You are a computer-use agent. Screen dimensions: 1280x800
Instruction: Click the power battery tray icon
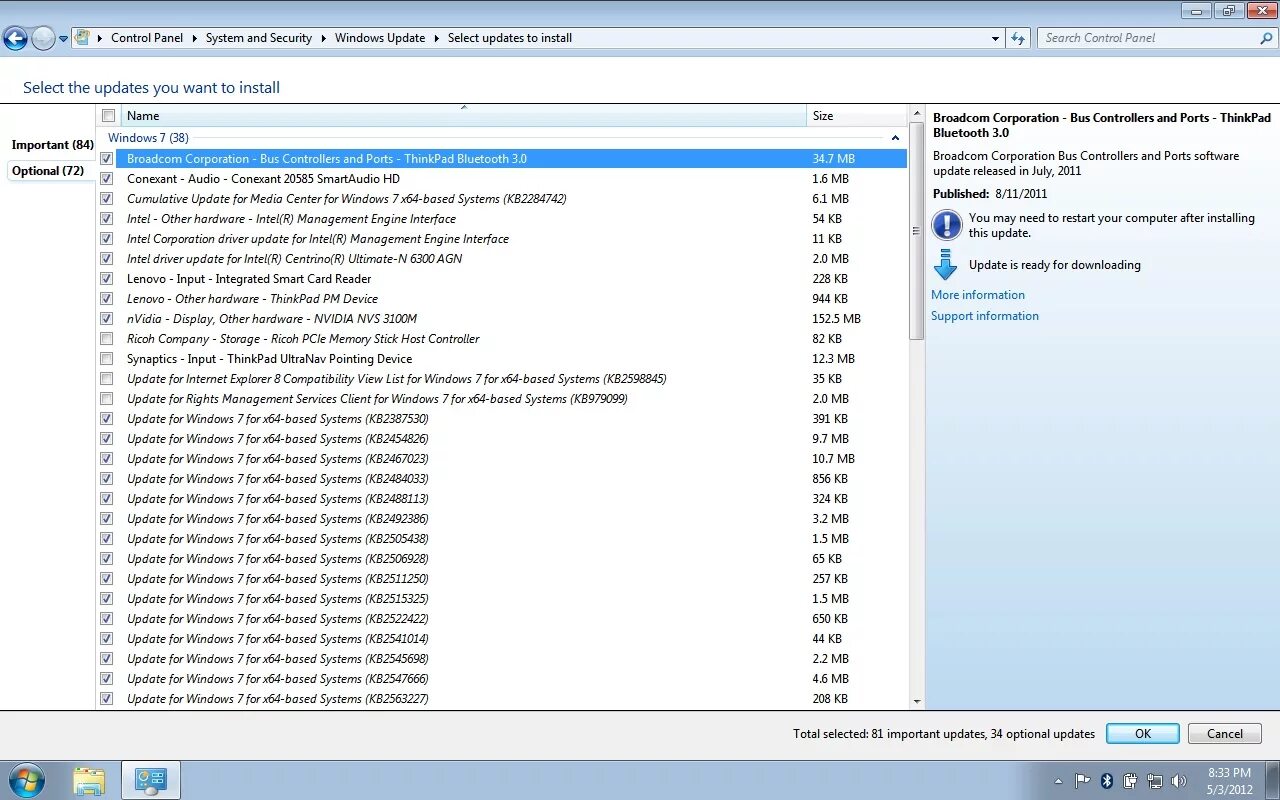(1131, 781)
